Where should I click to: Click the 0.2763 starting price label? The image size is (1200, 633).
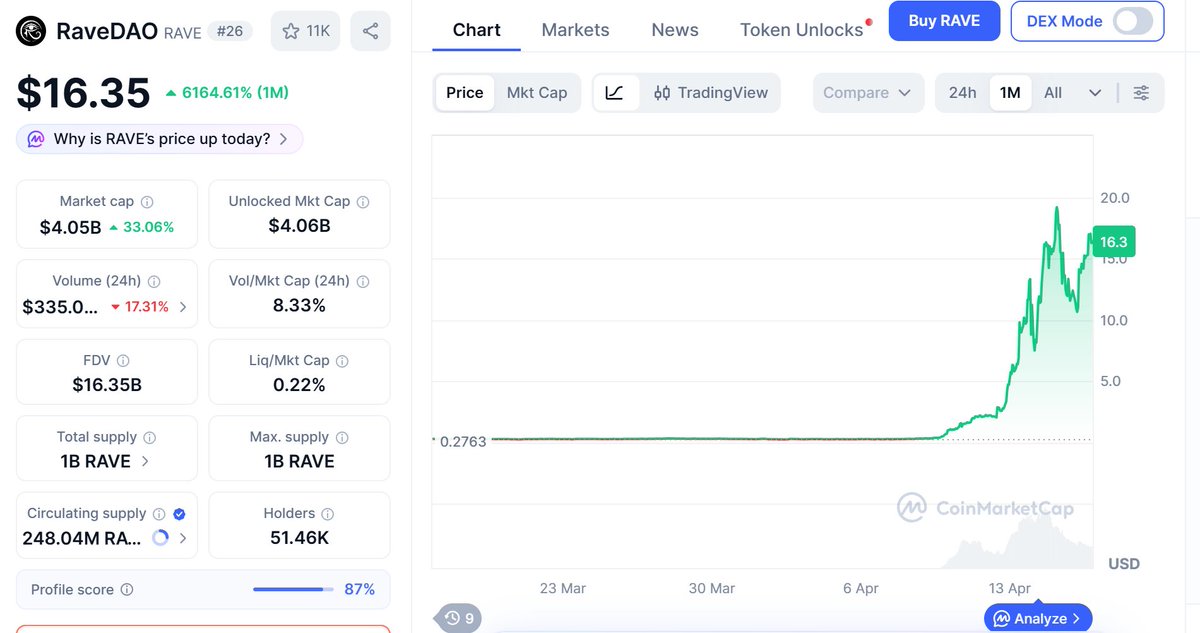(x=463, y=441)
